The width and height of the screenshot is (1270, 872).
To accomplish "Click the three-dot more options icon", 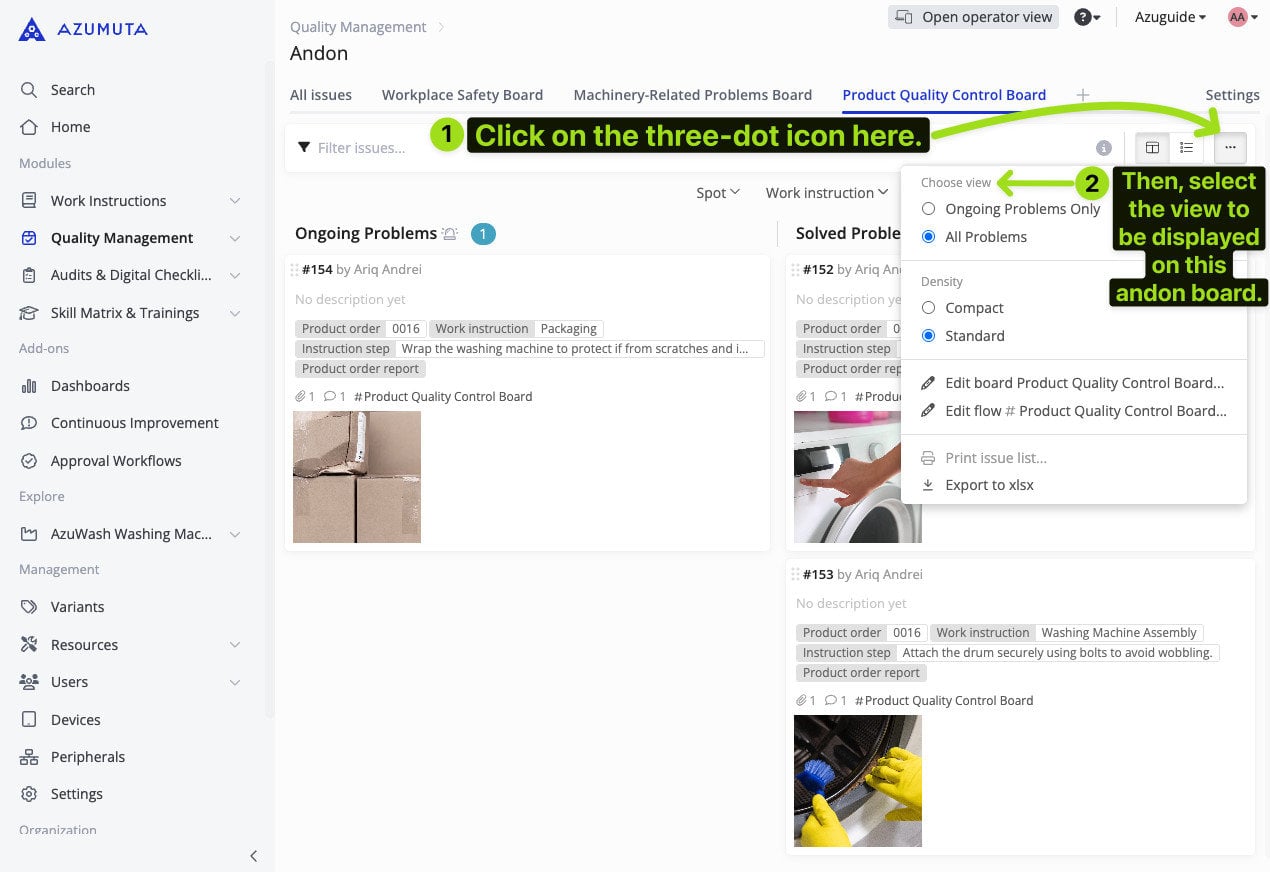I will point(1230,148).
